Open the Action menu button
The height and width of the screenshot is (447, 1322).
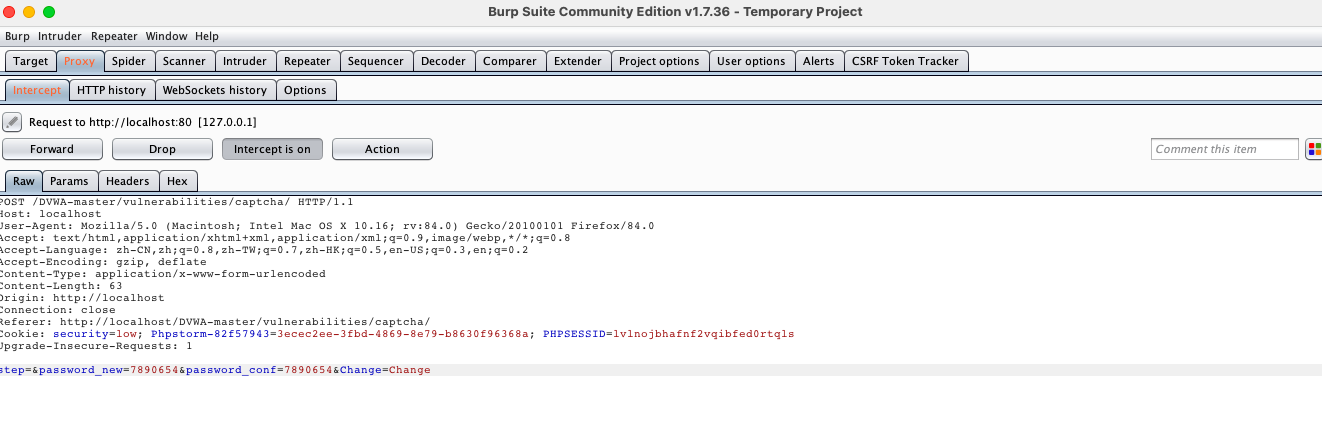382,149
